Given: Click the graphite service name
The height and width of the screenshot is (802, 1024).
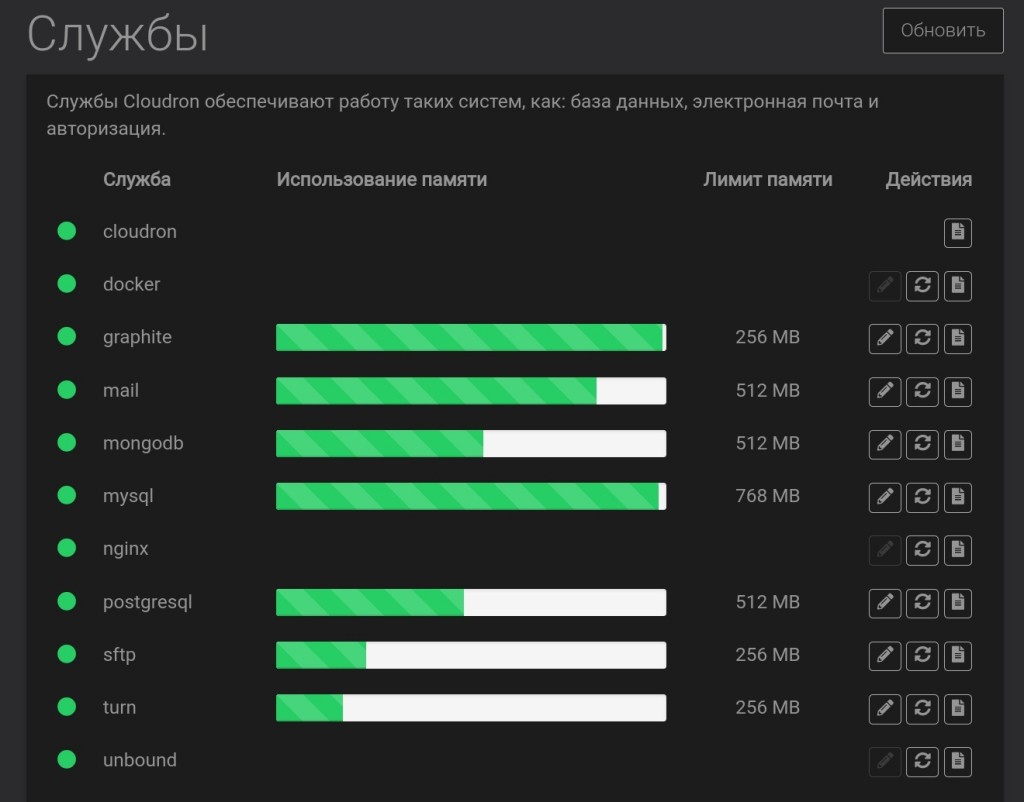Looking at the screenshot, I should coord(137,337).
